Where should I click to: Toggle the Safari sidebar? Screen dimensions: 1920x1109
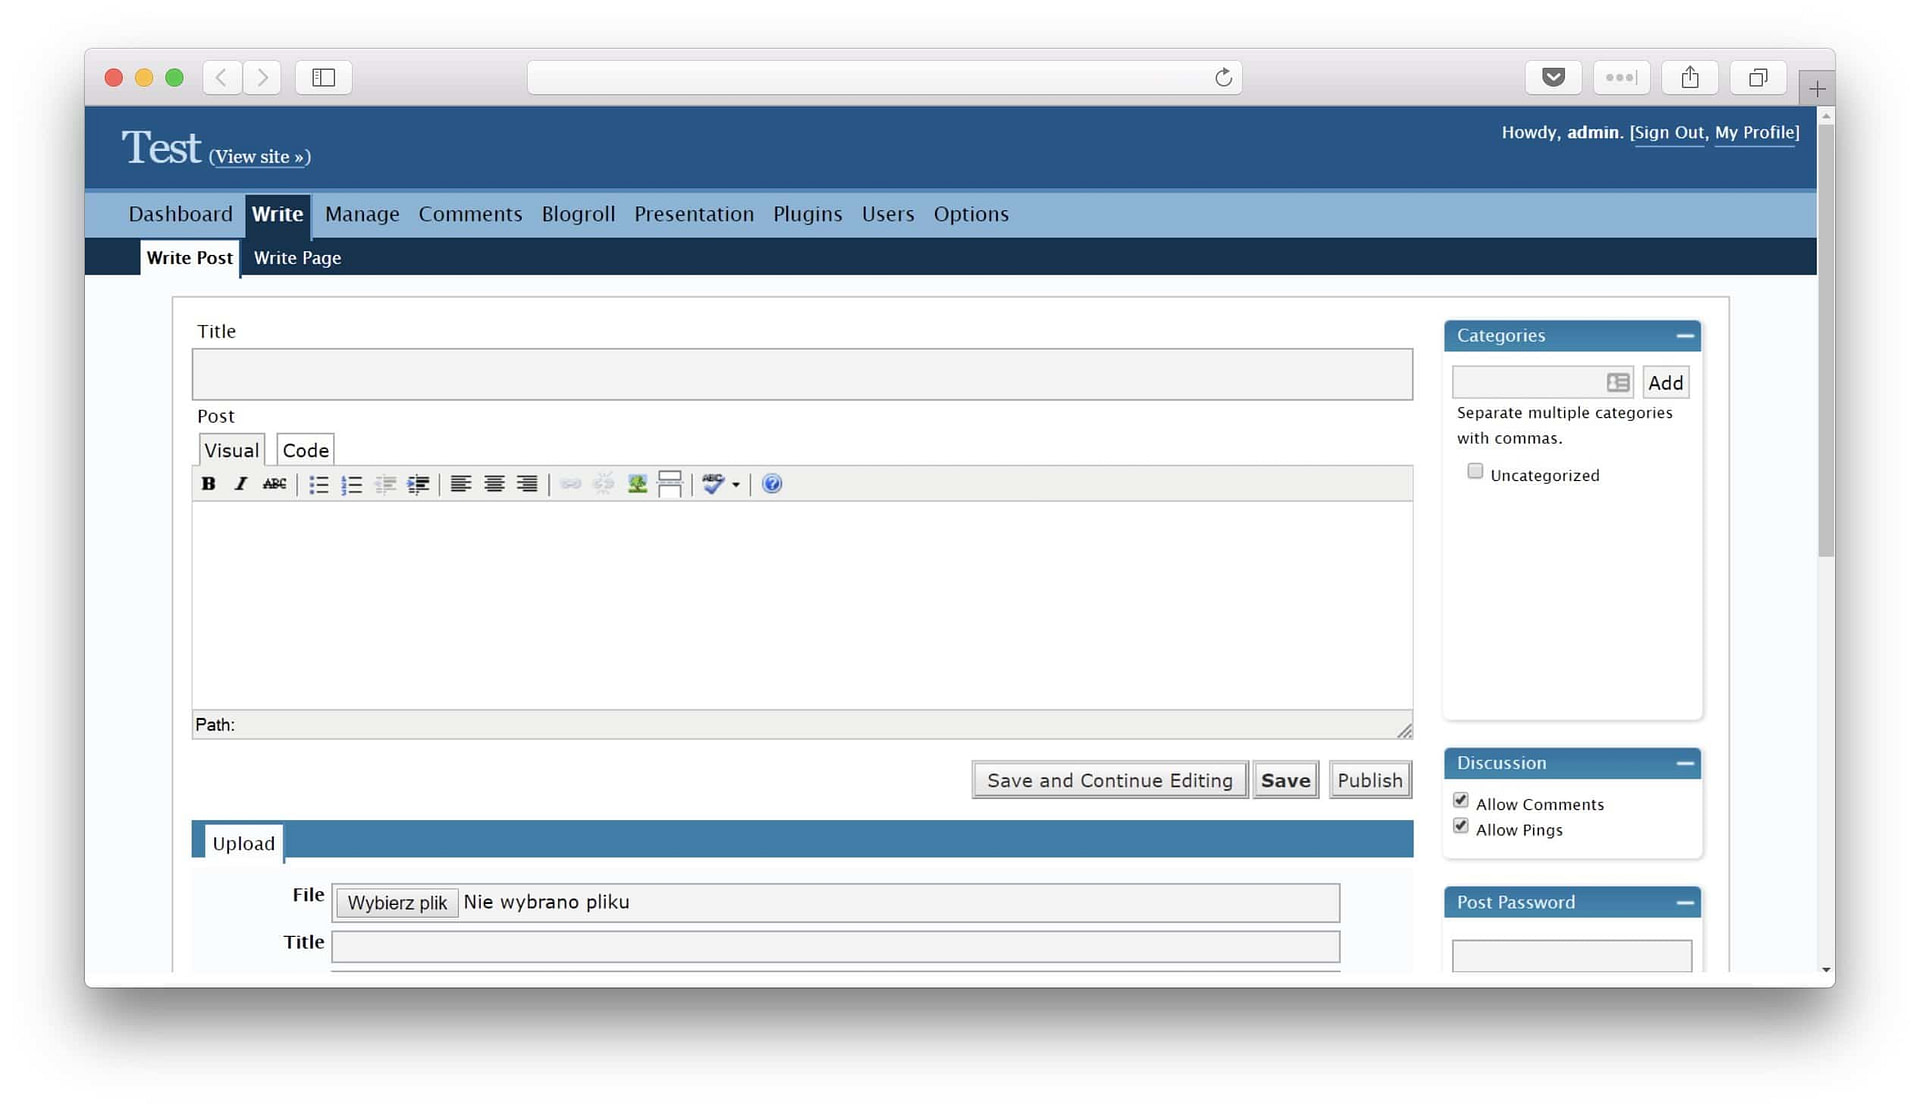(323, 77)
